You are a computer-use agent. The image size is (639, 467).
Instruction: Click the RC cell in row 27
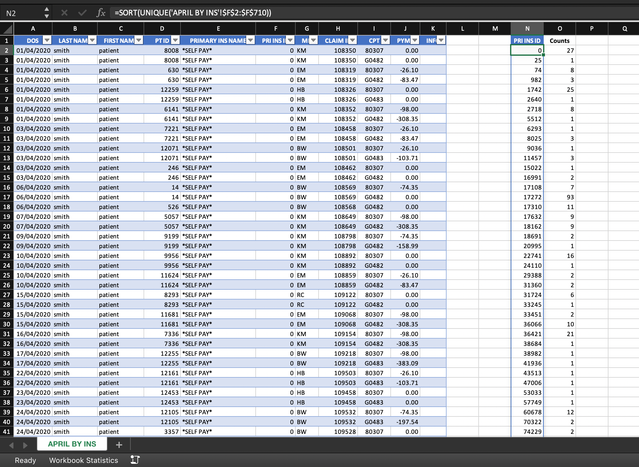tap(307, 295)
